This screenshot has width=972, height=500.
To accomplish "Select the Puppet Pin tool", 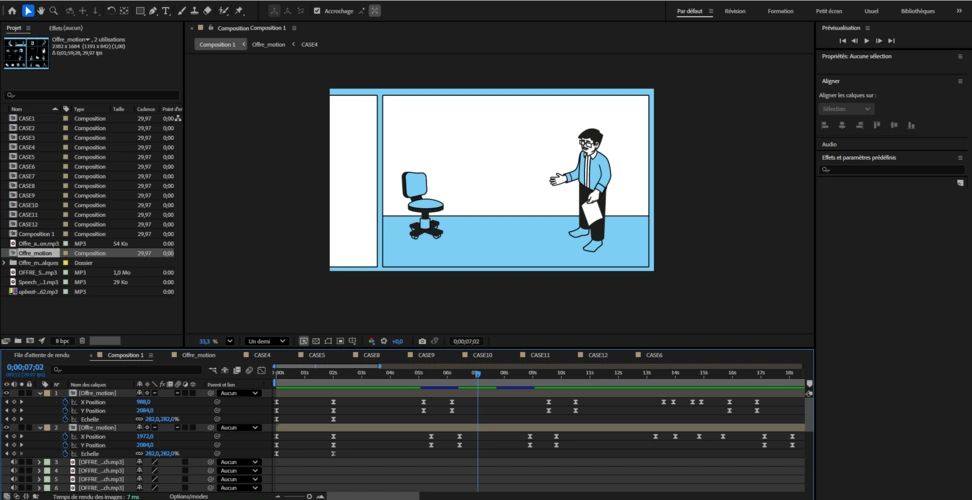I will click(239, 11).
